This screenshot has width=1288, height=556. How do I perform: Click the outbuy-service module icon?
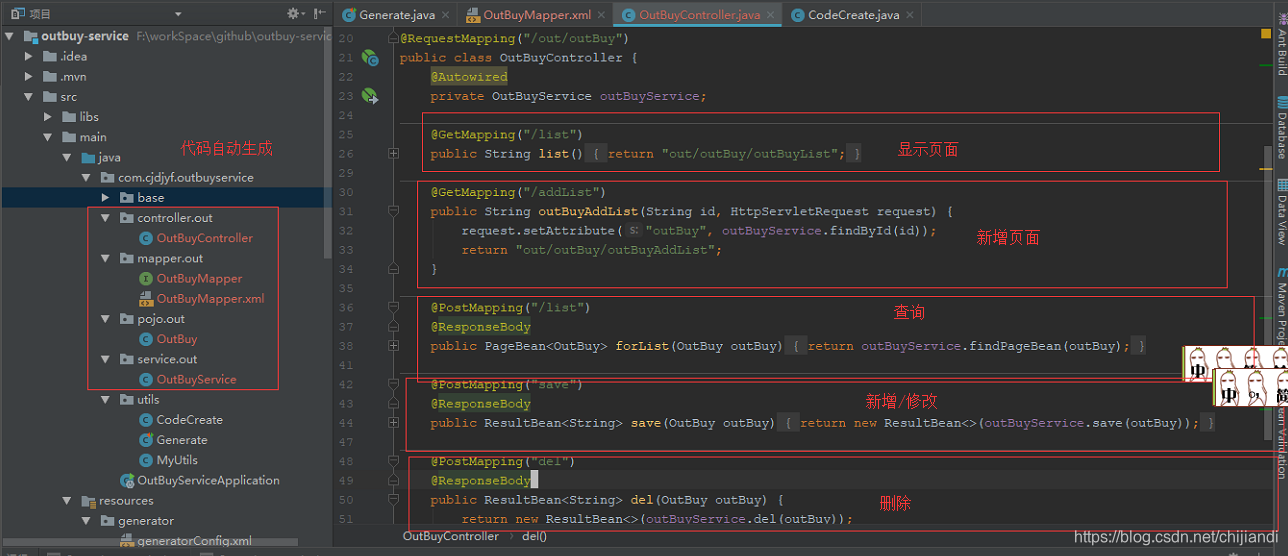(x=29, y=36)
